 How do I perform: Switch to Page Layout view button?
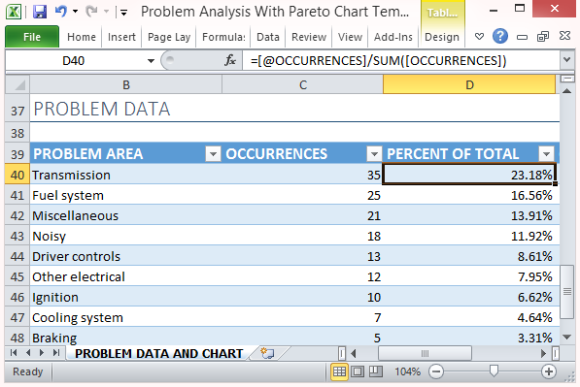[357, 371]
